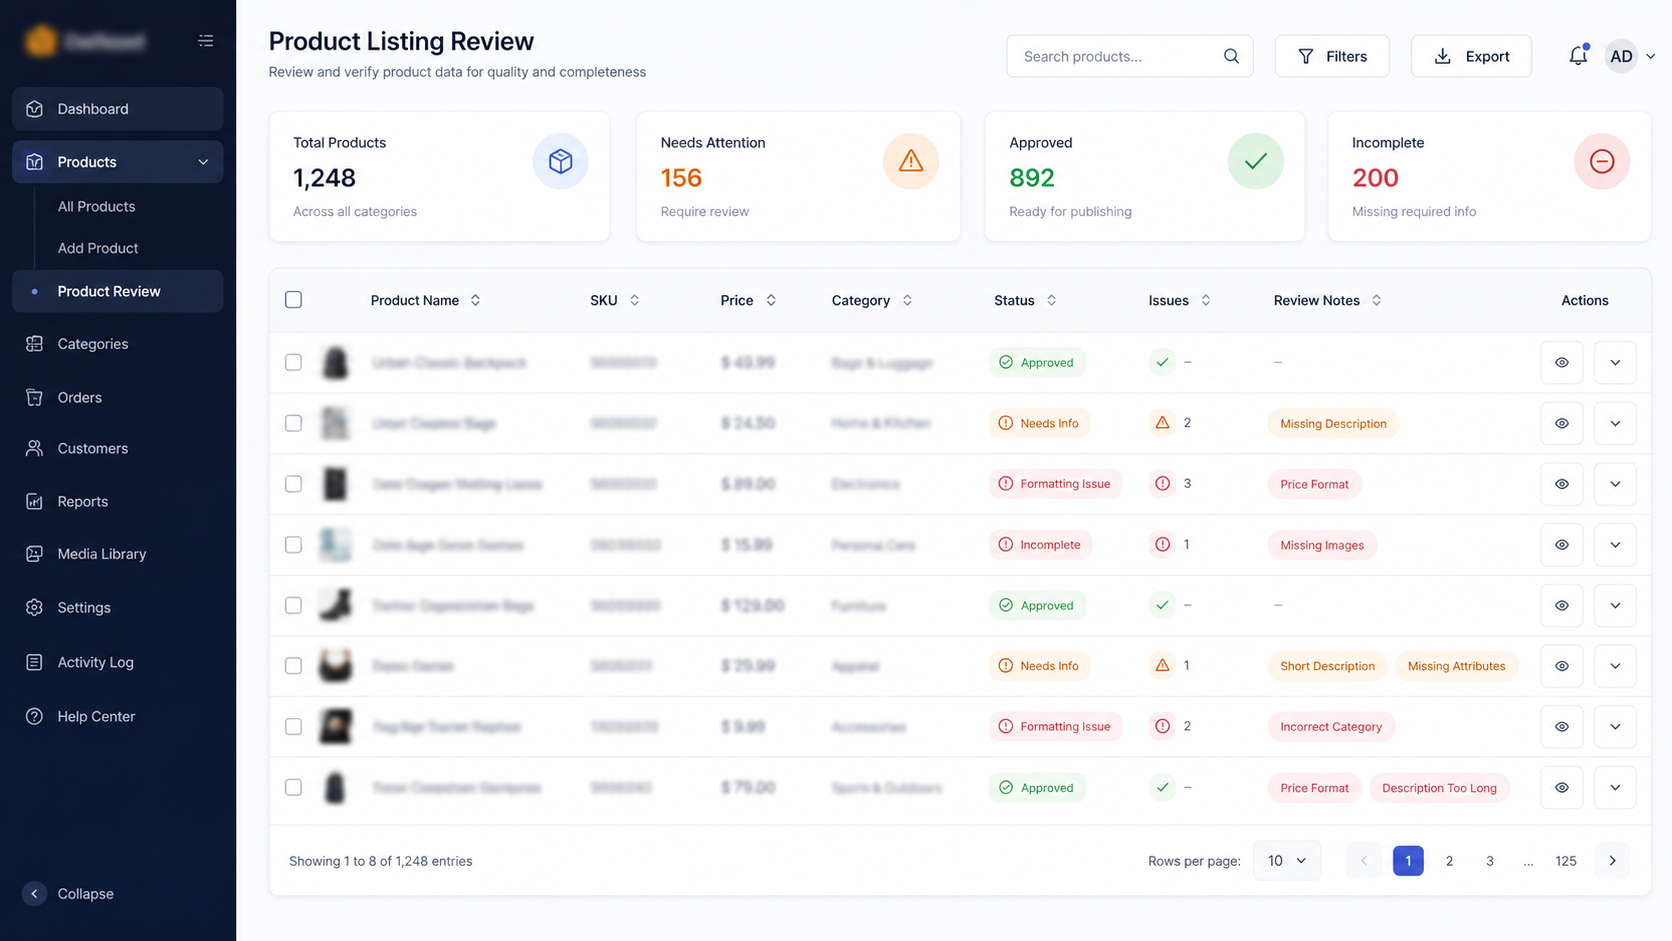Click the notification bell icon

[x=1578, y=56]
